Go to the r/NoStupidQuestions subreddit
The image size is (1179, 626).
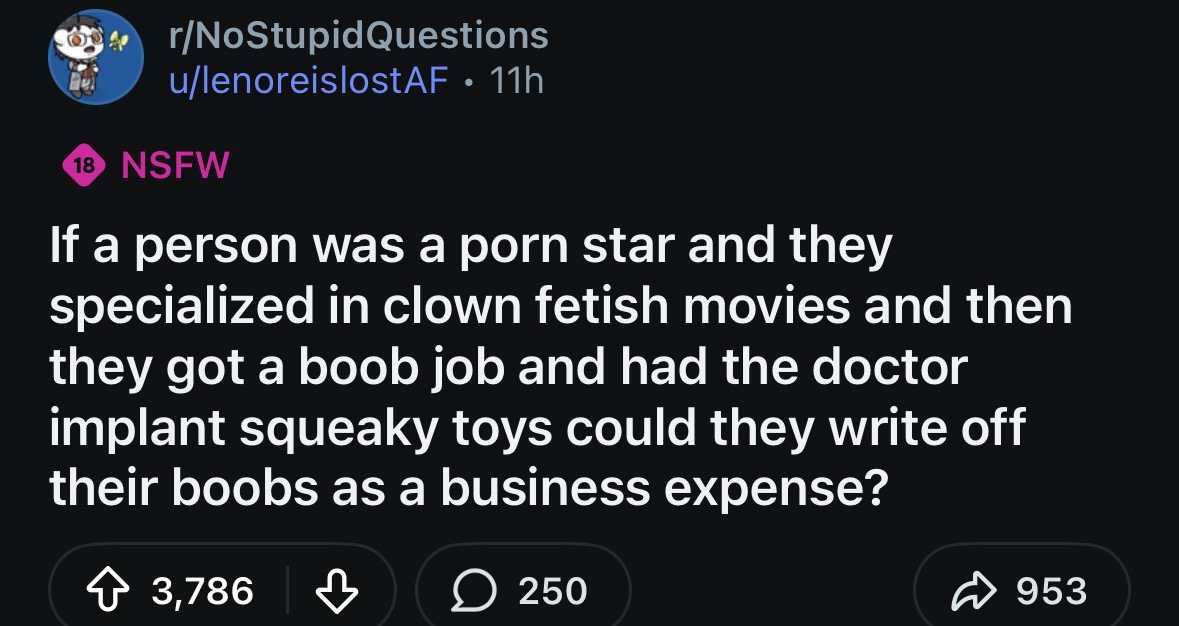click(x=359, y=36)
